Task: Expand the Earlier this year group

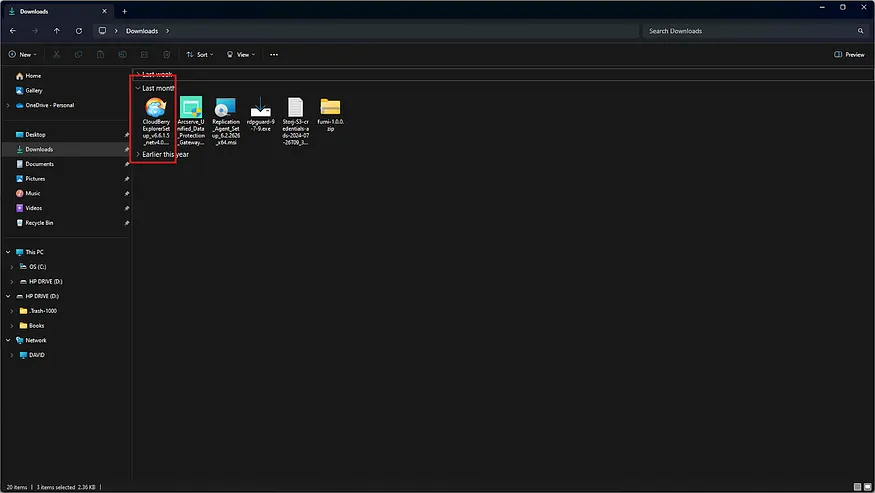Action: click(138, 154)
